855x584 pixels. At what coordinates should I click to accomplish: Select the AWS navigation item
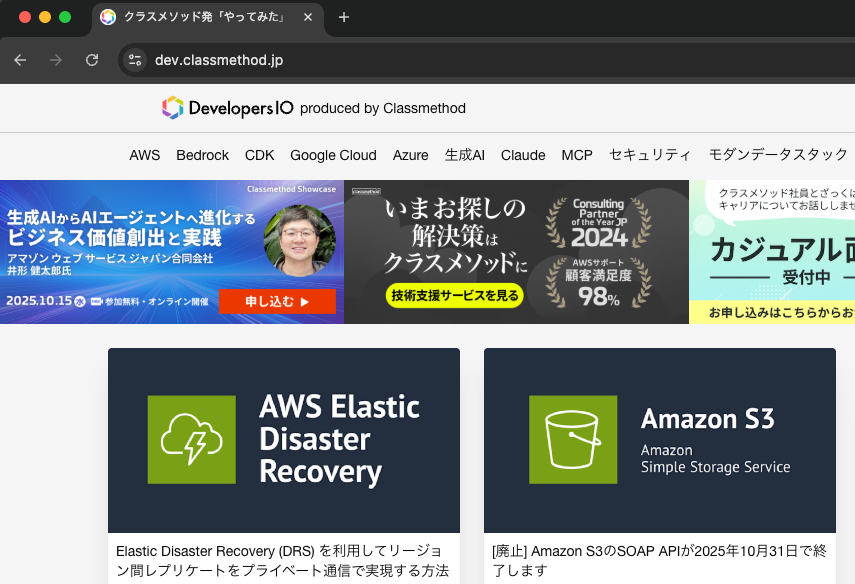[x=144, y=155]
